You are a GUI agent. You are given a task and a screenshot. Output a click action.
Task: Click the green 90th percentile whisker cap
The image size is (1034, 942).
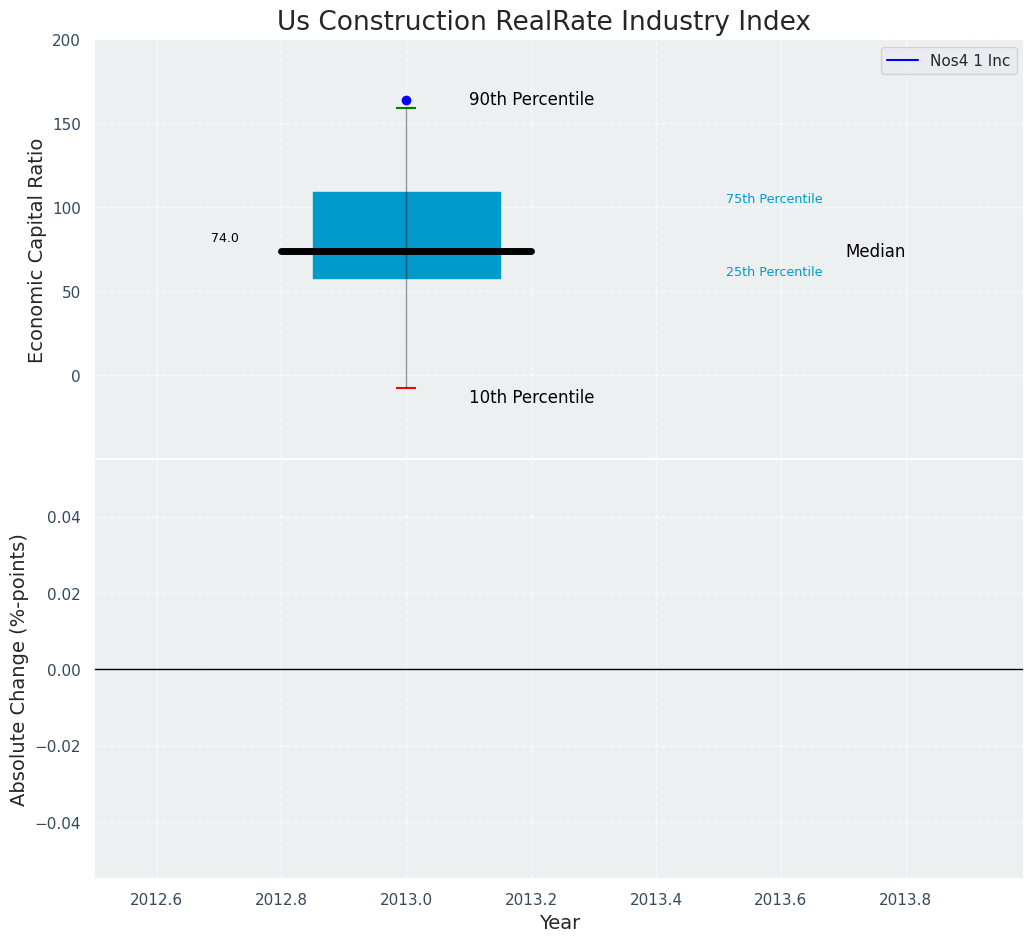coord(406,108)
